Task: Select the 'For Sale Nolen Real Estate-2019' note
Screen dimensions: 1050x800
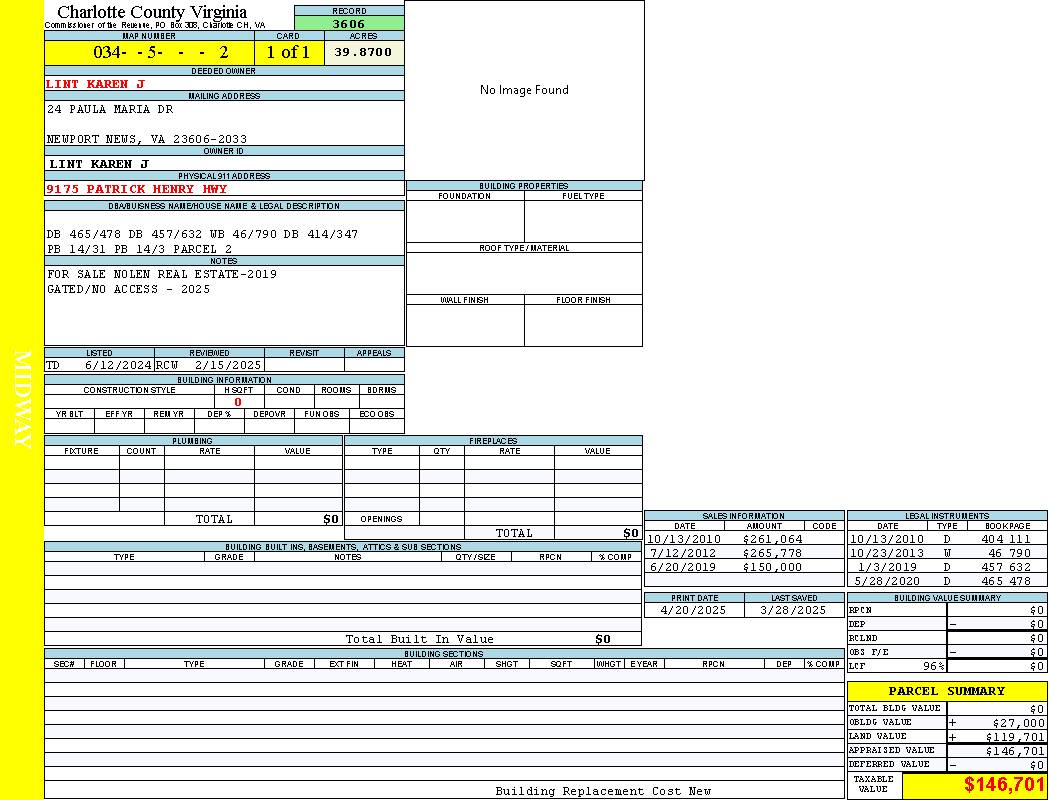Action: point(162,274)
